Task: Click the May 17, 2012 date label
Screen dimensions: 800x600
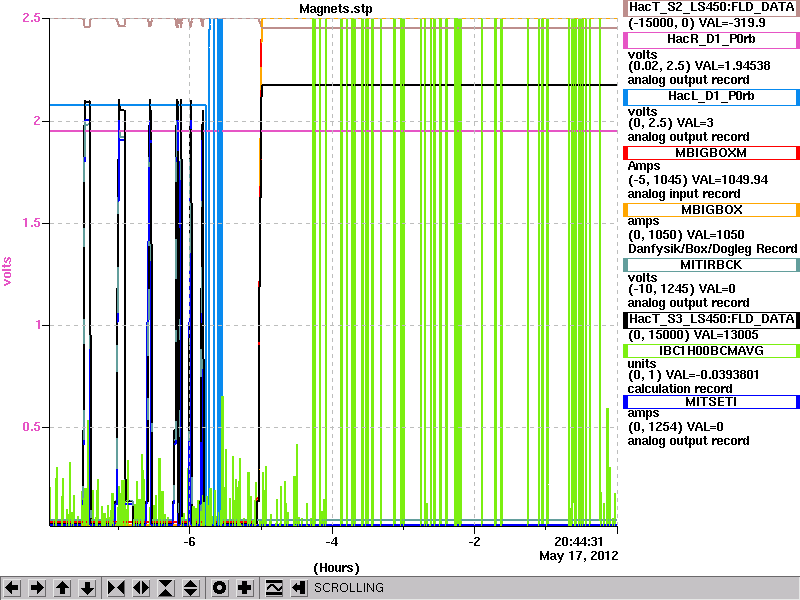Action: tap(579, 556)
